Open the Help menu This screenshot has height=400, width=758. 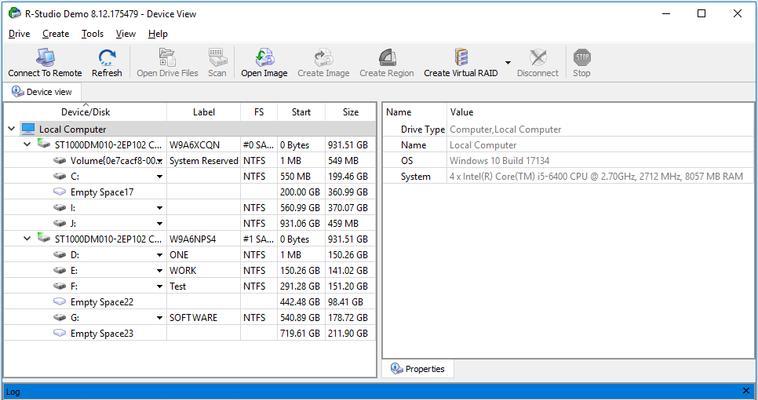158,34
